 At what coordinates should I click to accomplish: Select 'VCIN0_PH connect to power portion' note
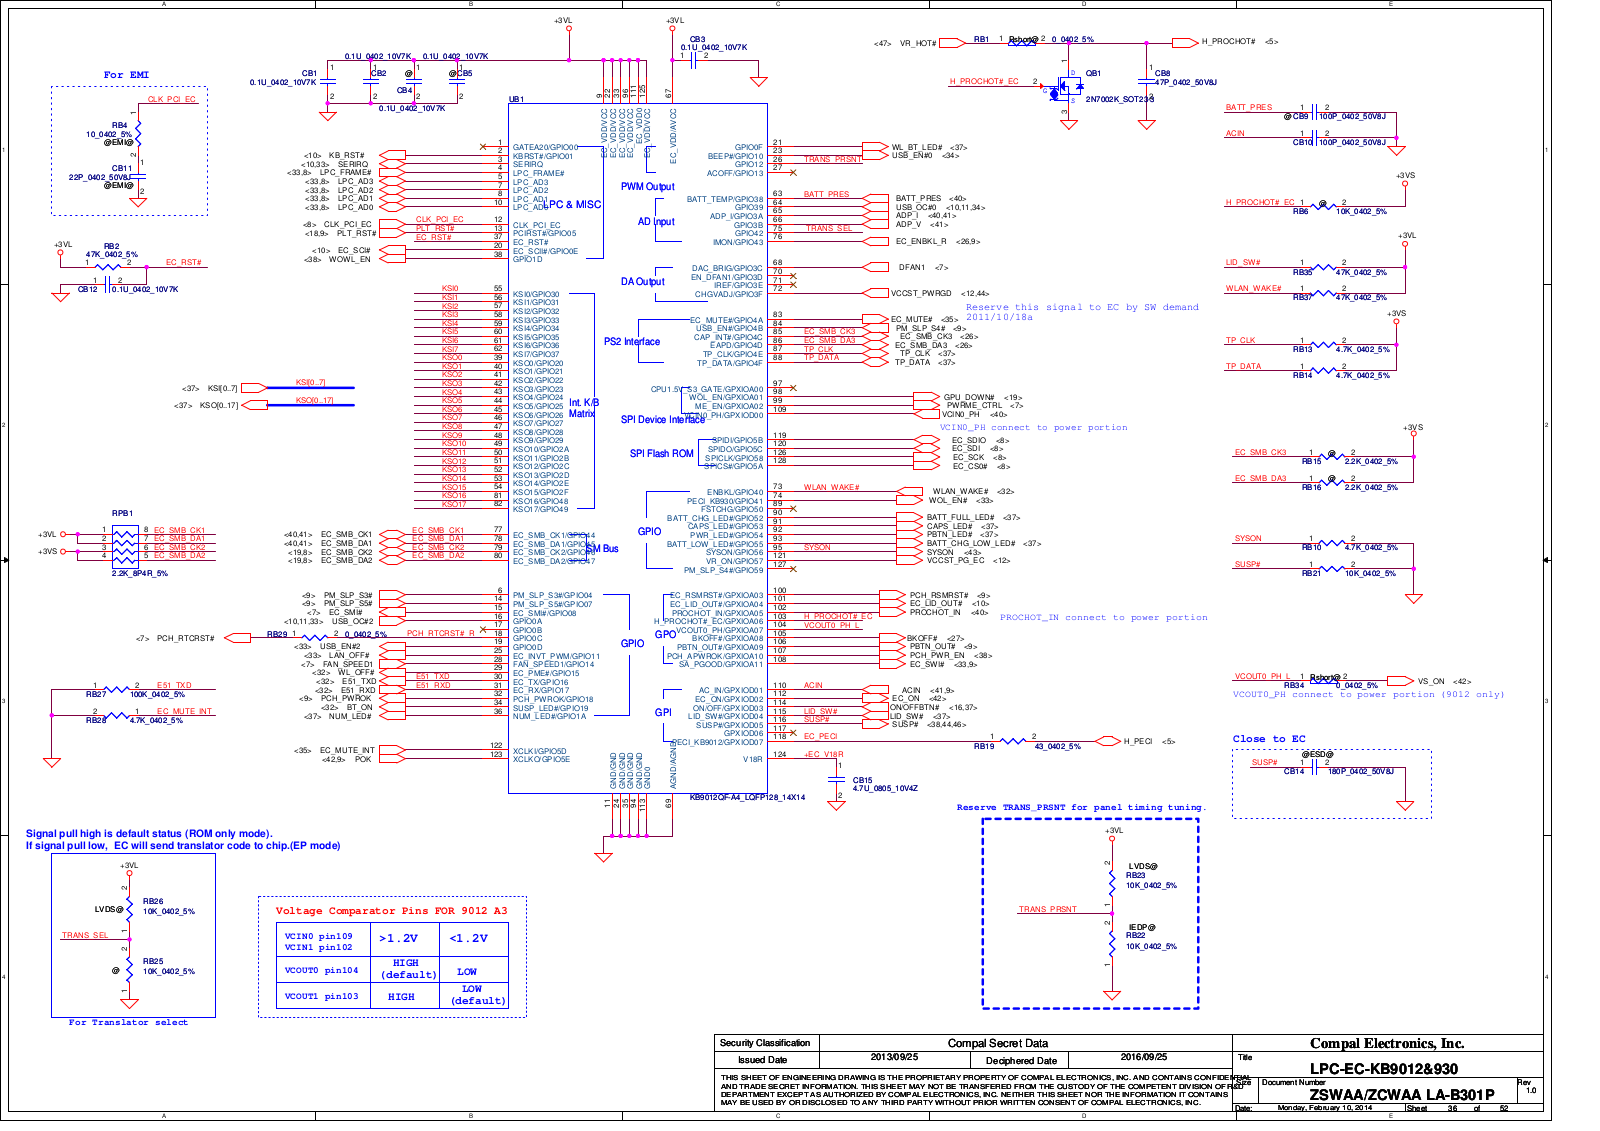click(1033, 428)
